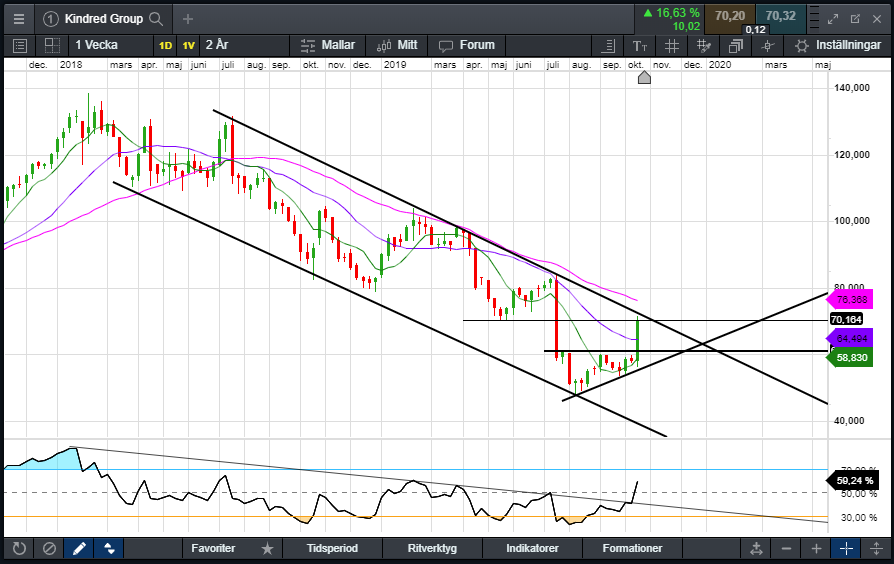Click the crosshair icon in top toolbar
894x564 pixels.
(767, 45)
